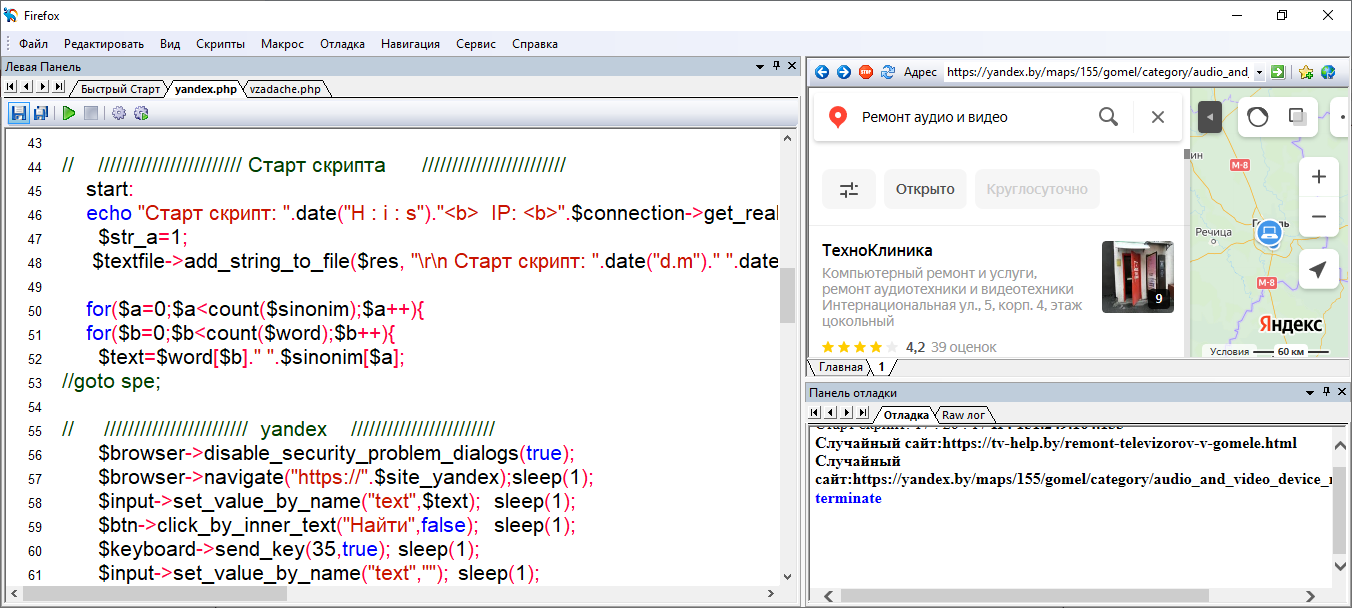Zoom in on the map with plus button
This screenshot has height=608, width=1352.
click(x=1318, y=177)
